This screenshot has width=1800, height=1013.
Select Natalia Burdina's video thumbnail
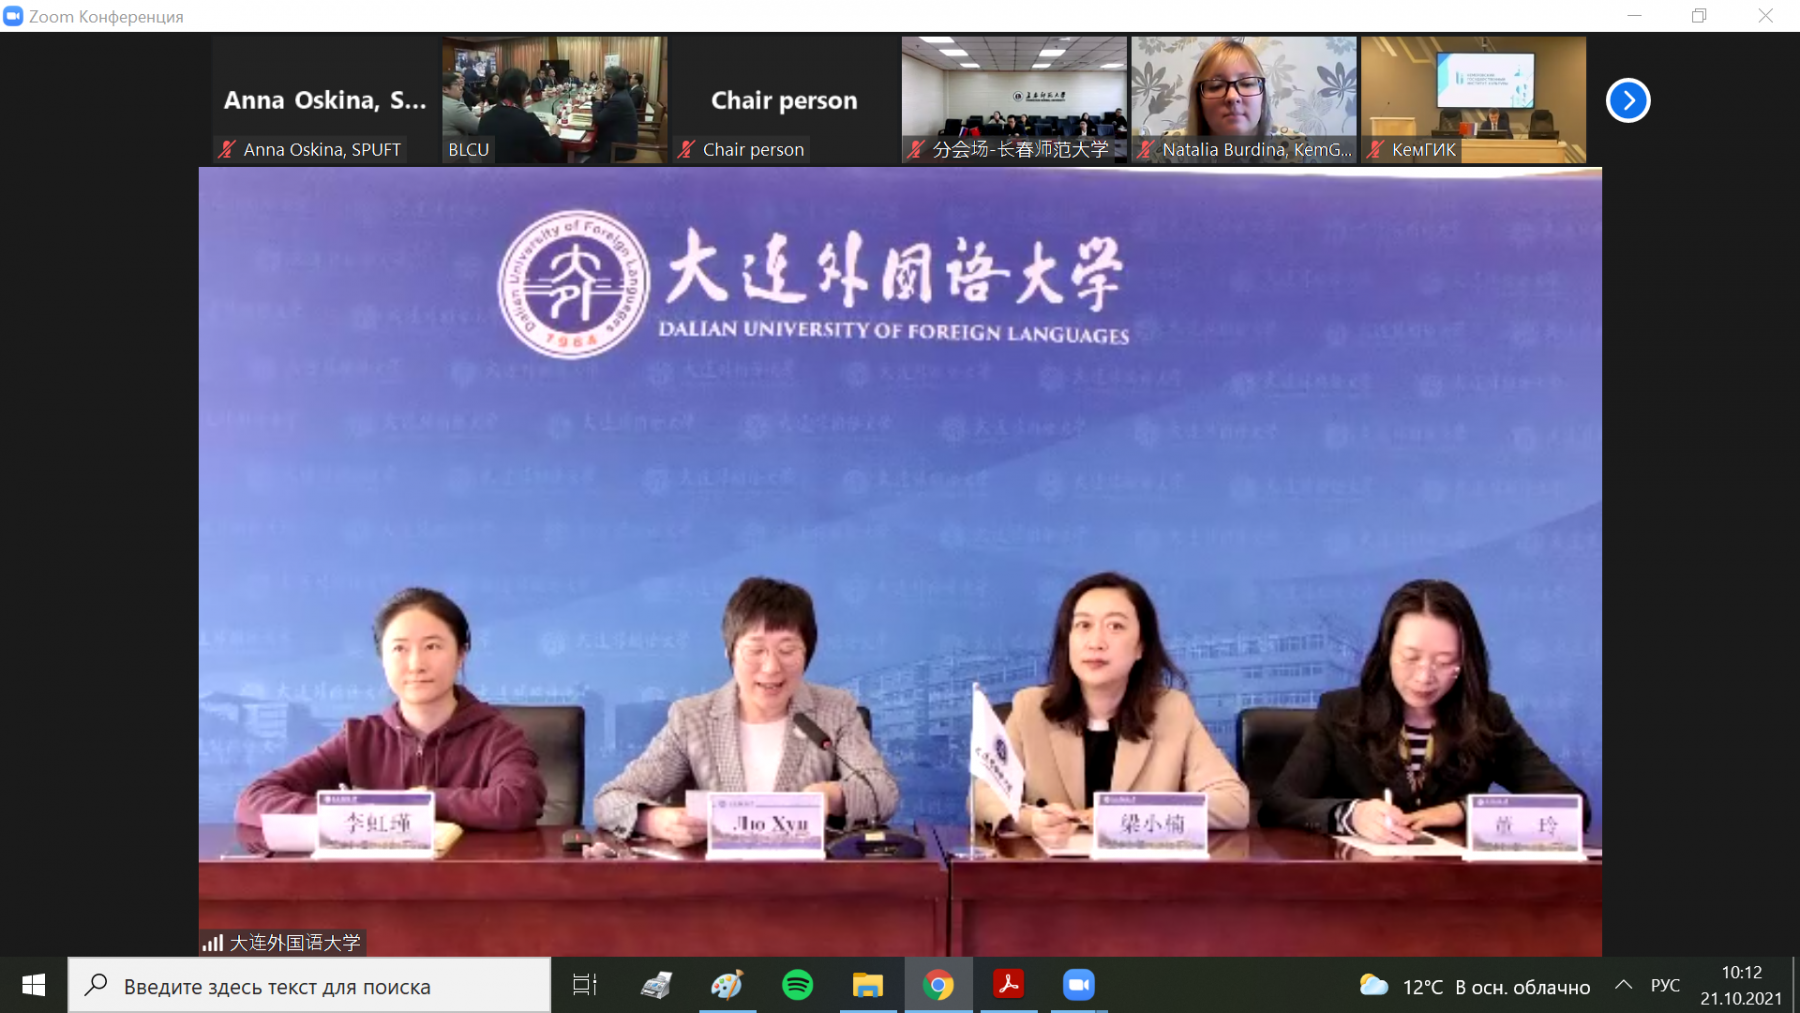point(1243,99)
